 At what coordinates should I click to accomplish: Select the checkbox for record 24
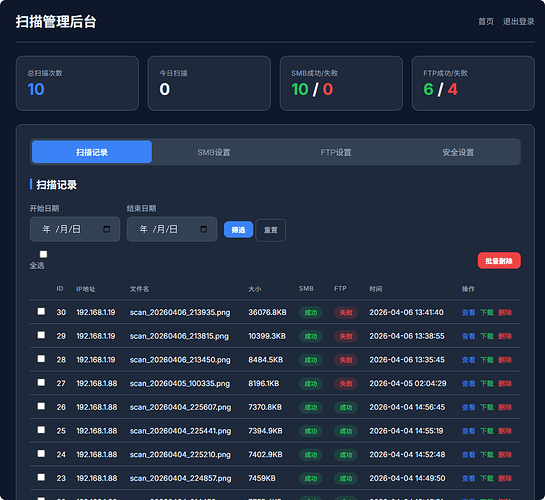tap(41, 453)
